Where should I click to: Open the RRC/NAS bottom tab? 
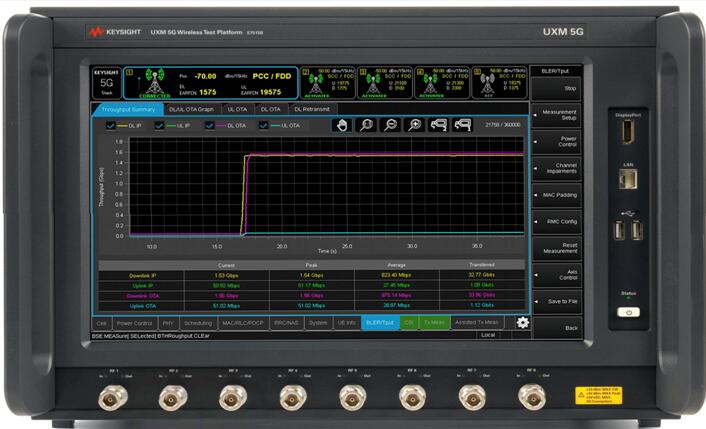286,323
